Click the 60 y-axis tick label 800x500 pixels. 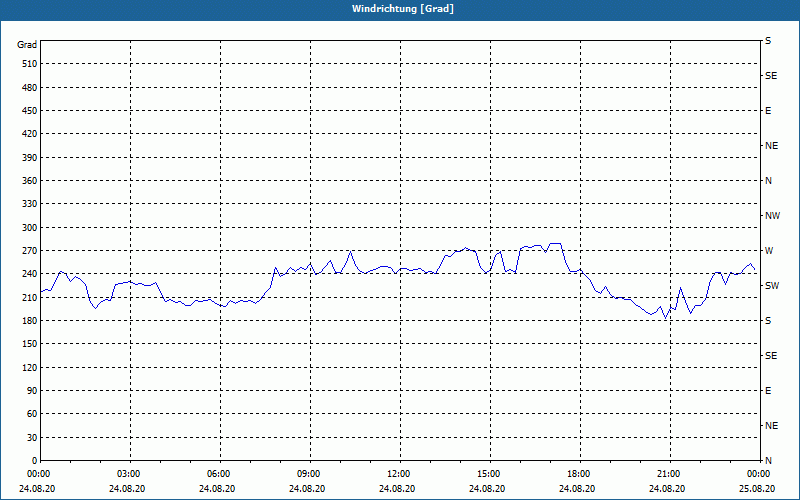tap(32, 414)
